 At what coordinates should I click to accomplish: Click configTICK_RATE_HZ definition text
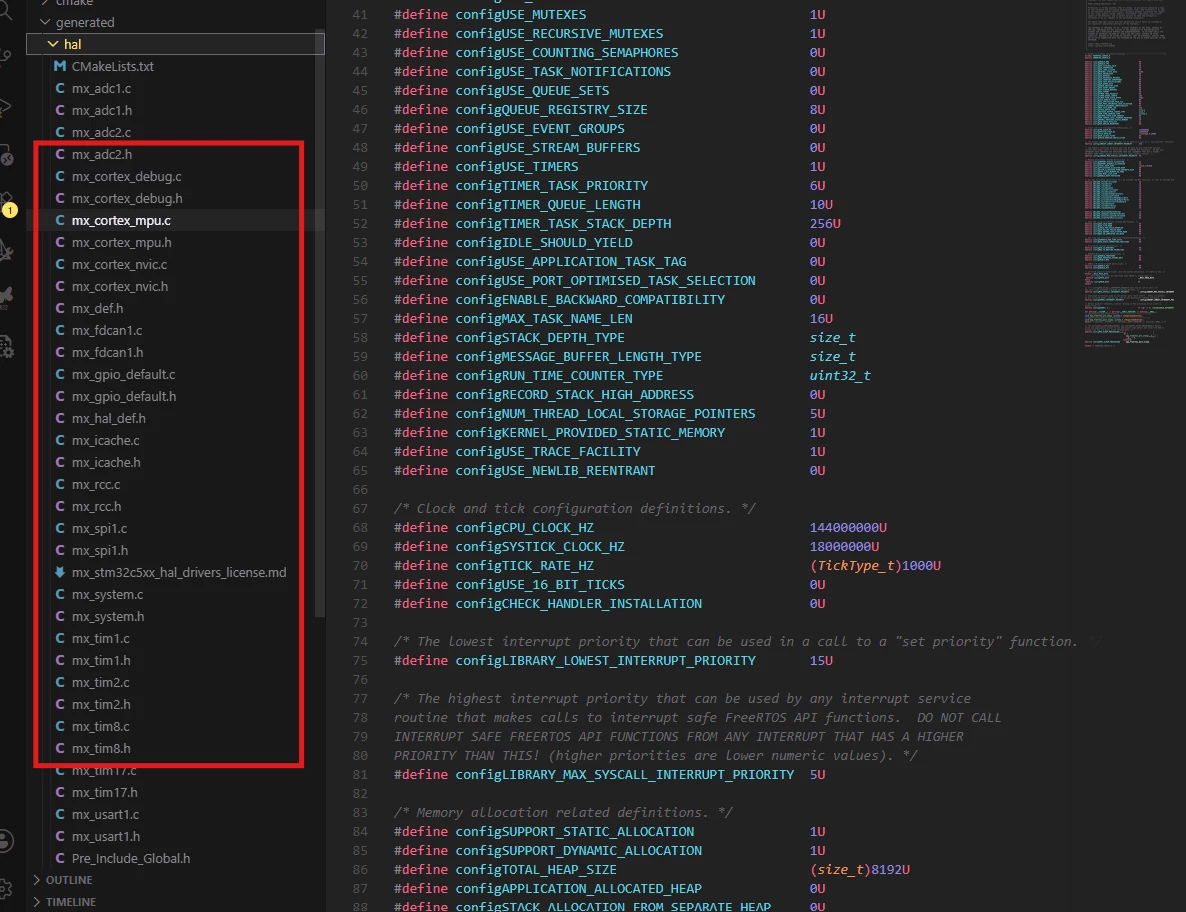point(524,566)
